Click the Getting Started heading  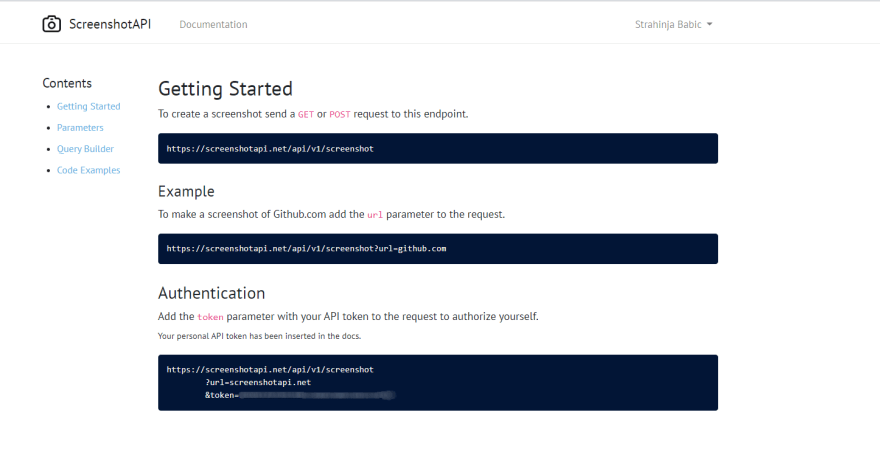pyautogui.click(x=225, y=89)
